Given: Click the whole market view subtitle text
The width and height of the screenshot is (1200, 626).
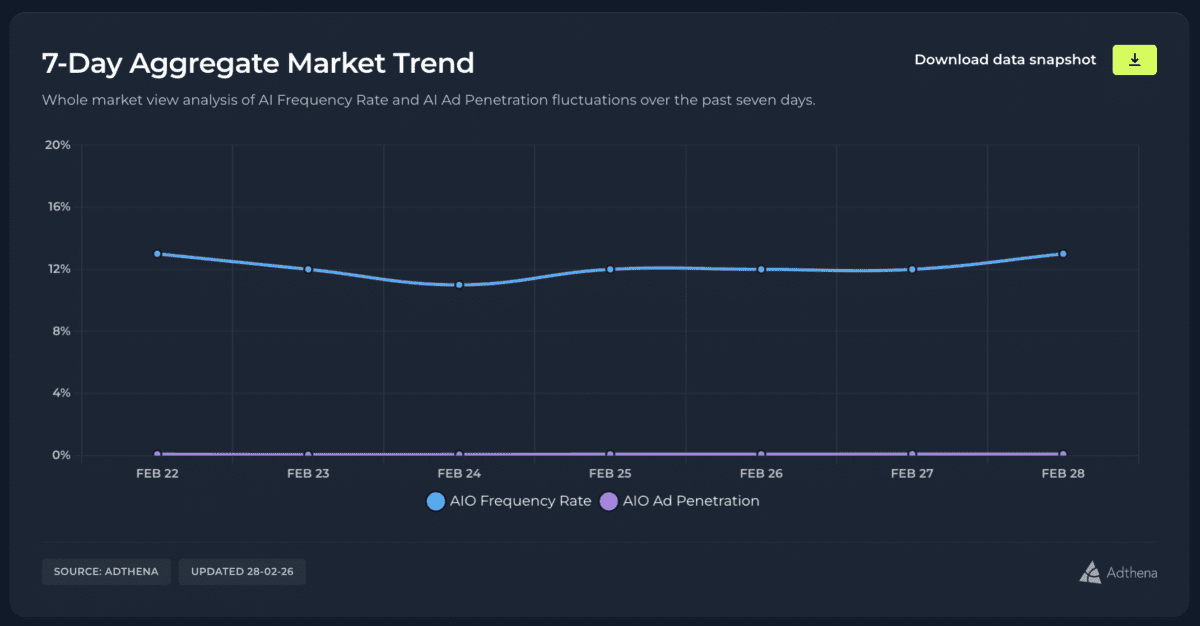Looking at the screenshot, I should point(428,100).
